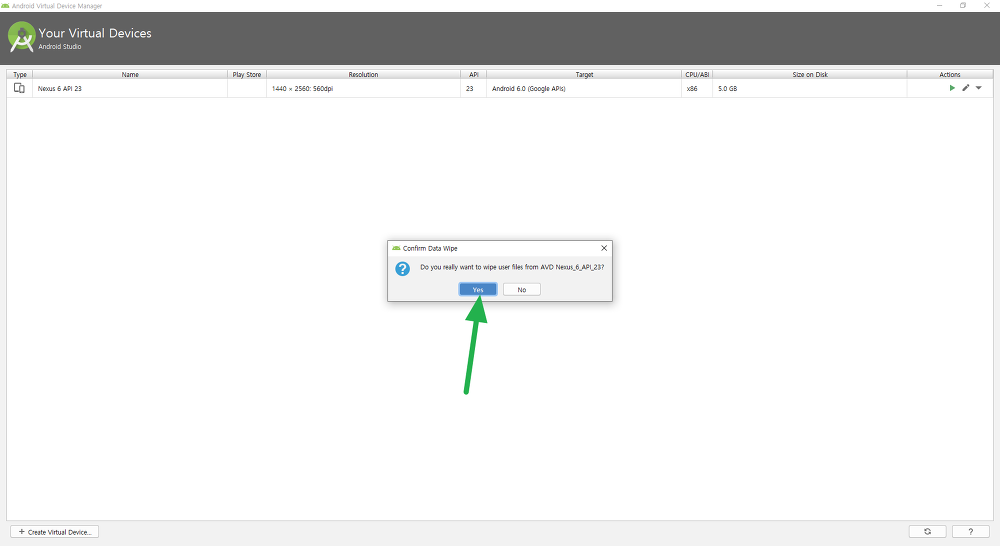Select the x86 CPU/ABI cell
Viewport: 1000px width, 546px height.
(x=697, y=89)
